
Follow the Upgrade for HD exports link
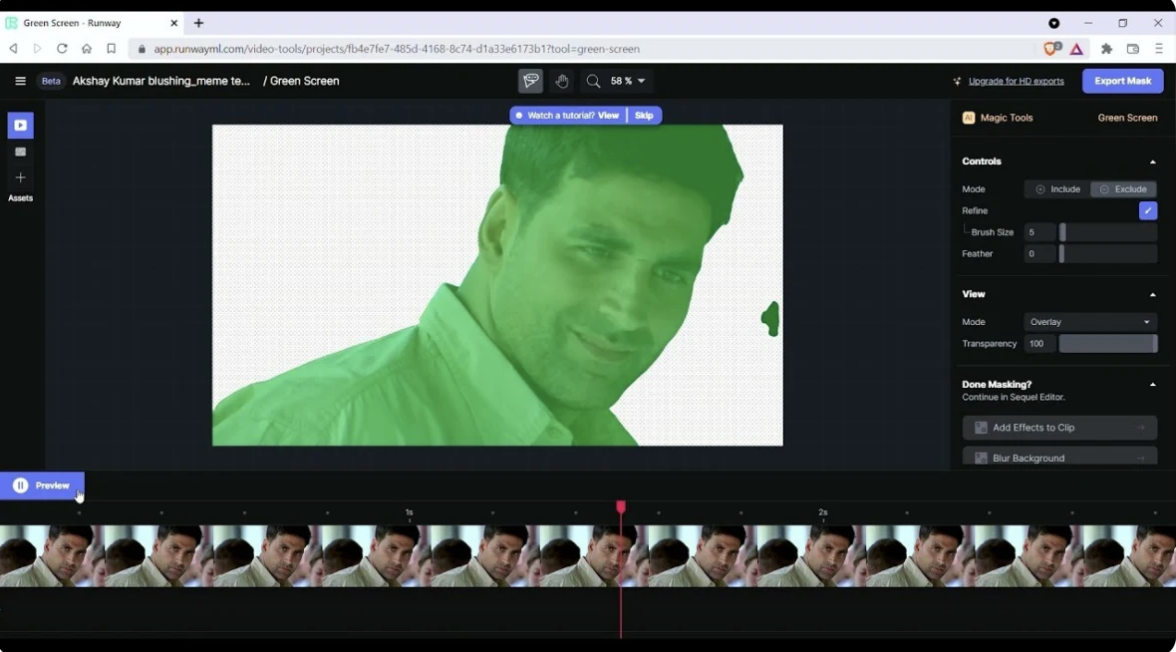[1015, 81]
